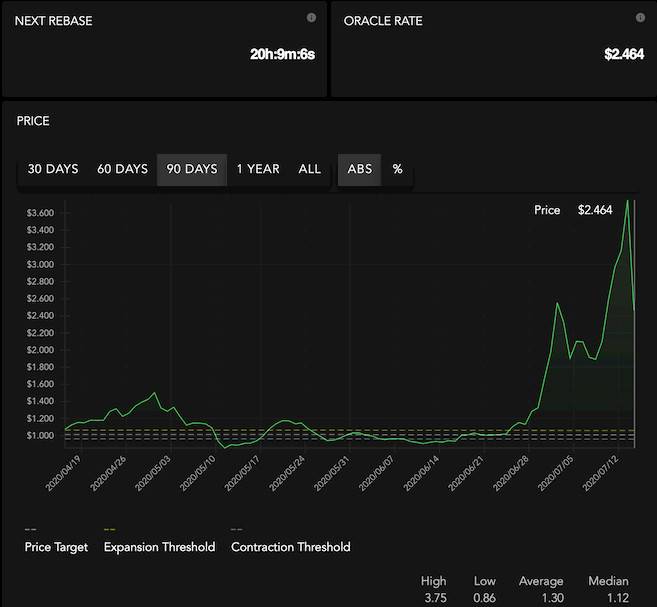
Task: Switch chart range to 30 DAYS
Action: [x=53, y=169]
